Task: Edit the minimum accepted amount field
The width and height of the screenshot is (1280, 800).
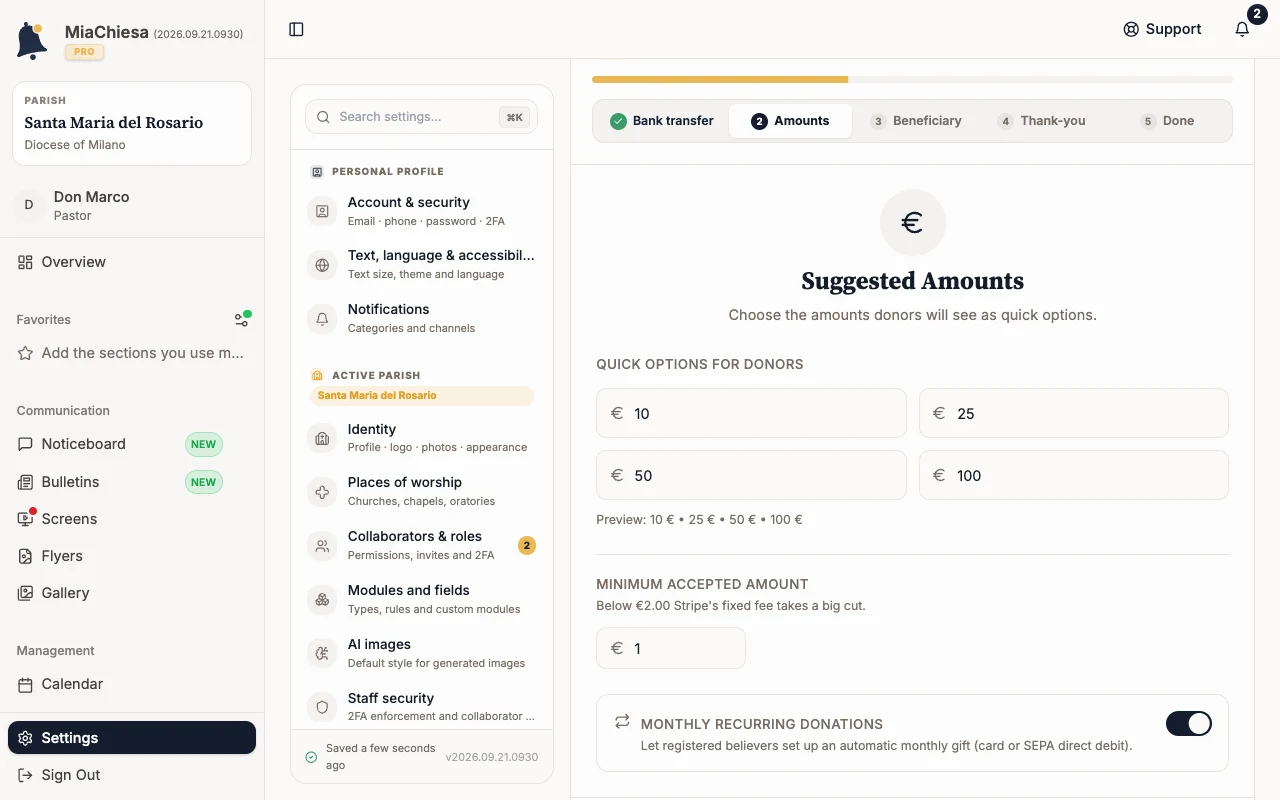Action: pos(671,648)
